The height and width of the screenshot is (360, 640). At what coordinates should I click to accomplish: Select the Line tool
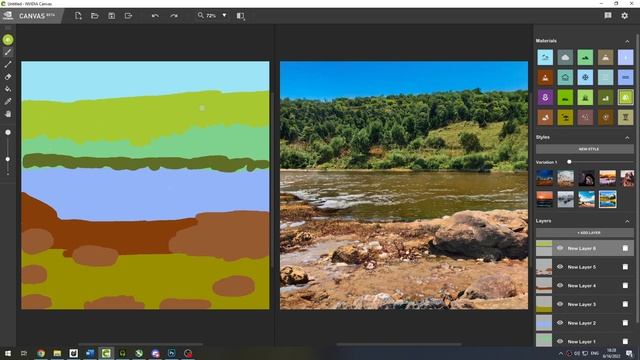(8, 64)
